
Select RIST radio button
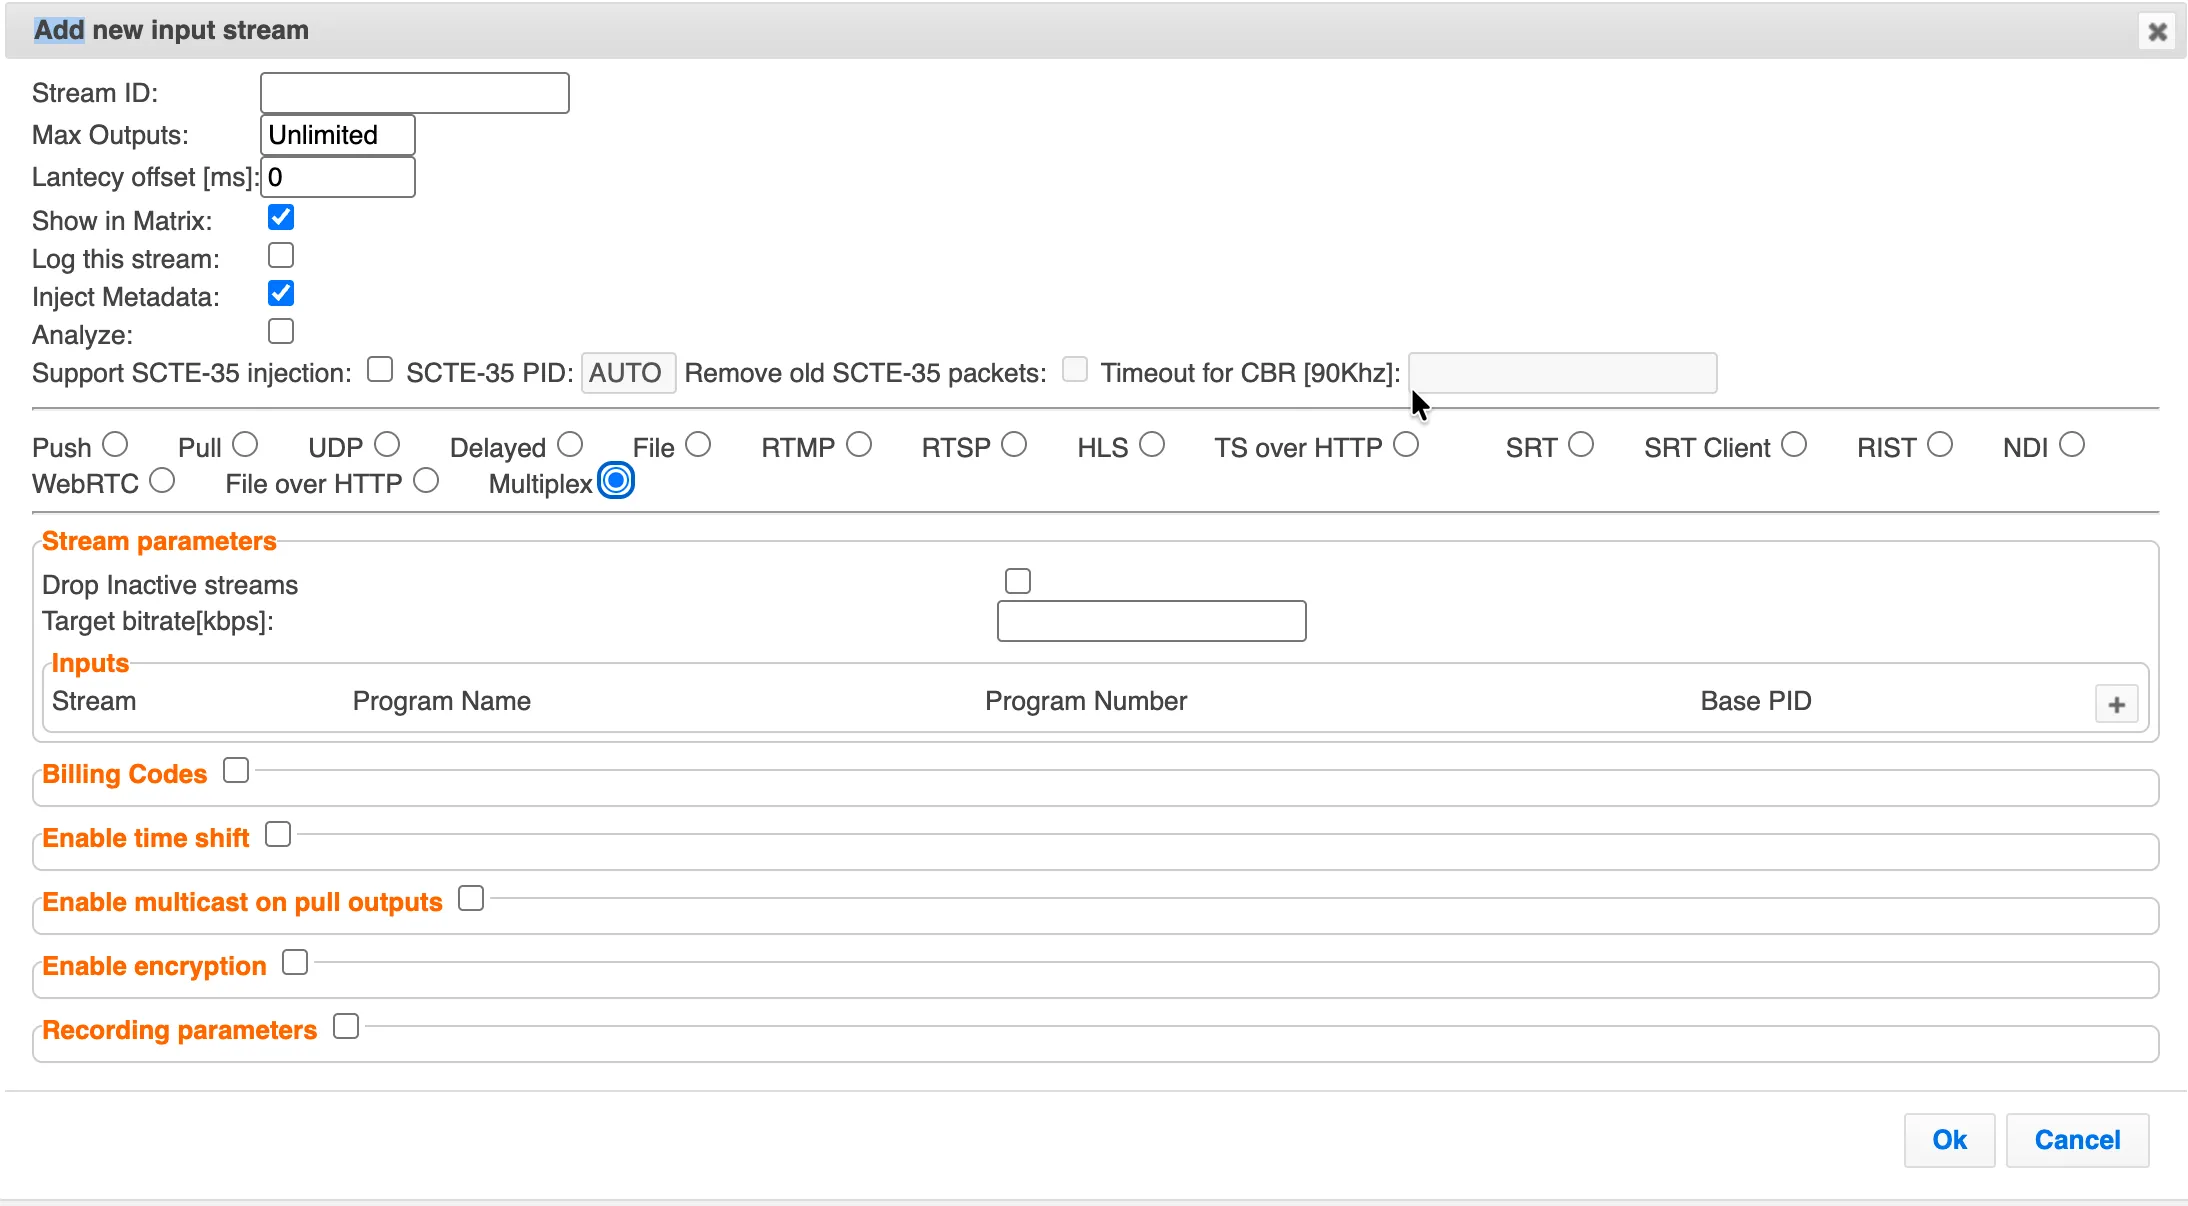pyautogui.click(x=1940, y=444)
